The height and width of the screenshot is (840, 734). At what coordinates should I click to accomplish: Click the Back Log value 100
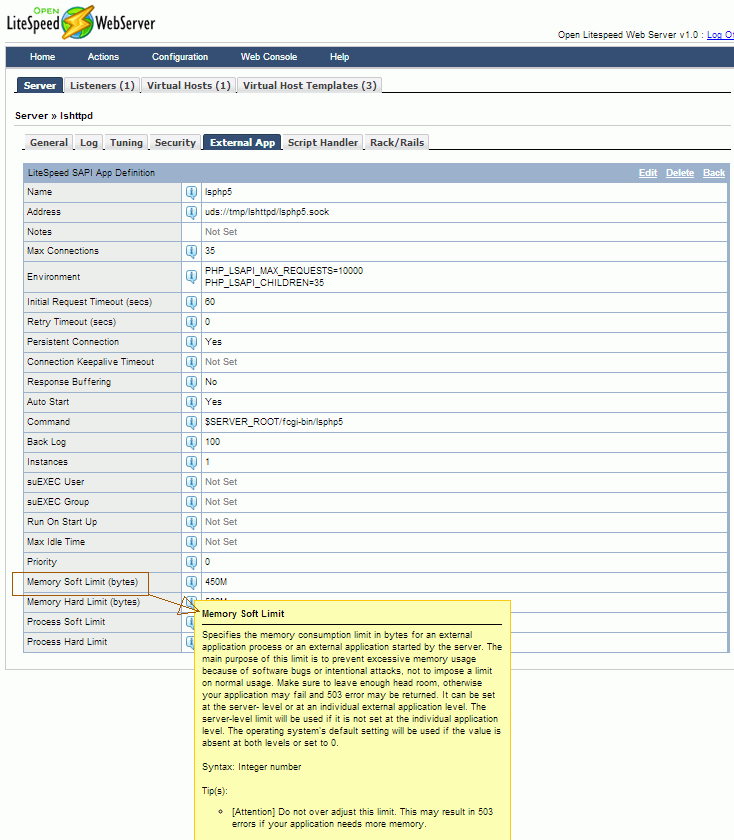[x=212, y=442]
